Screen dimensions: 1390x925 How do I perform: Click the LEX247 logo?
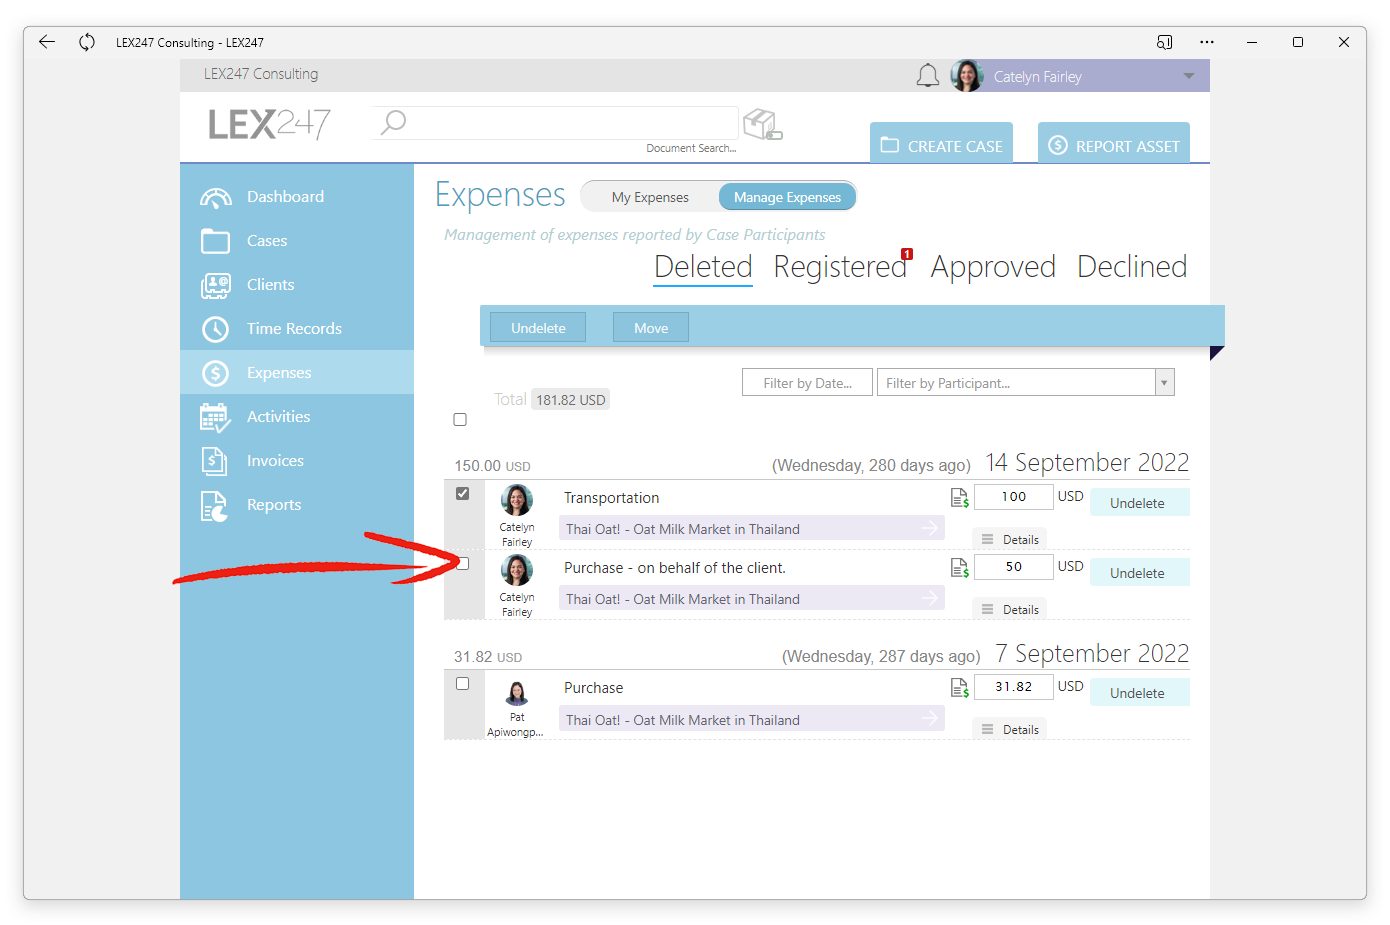[x=269, y=124]
